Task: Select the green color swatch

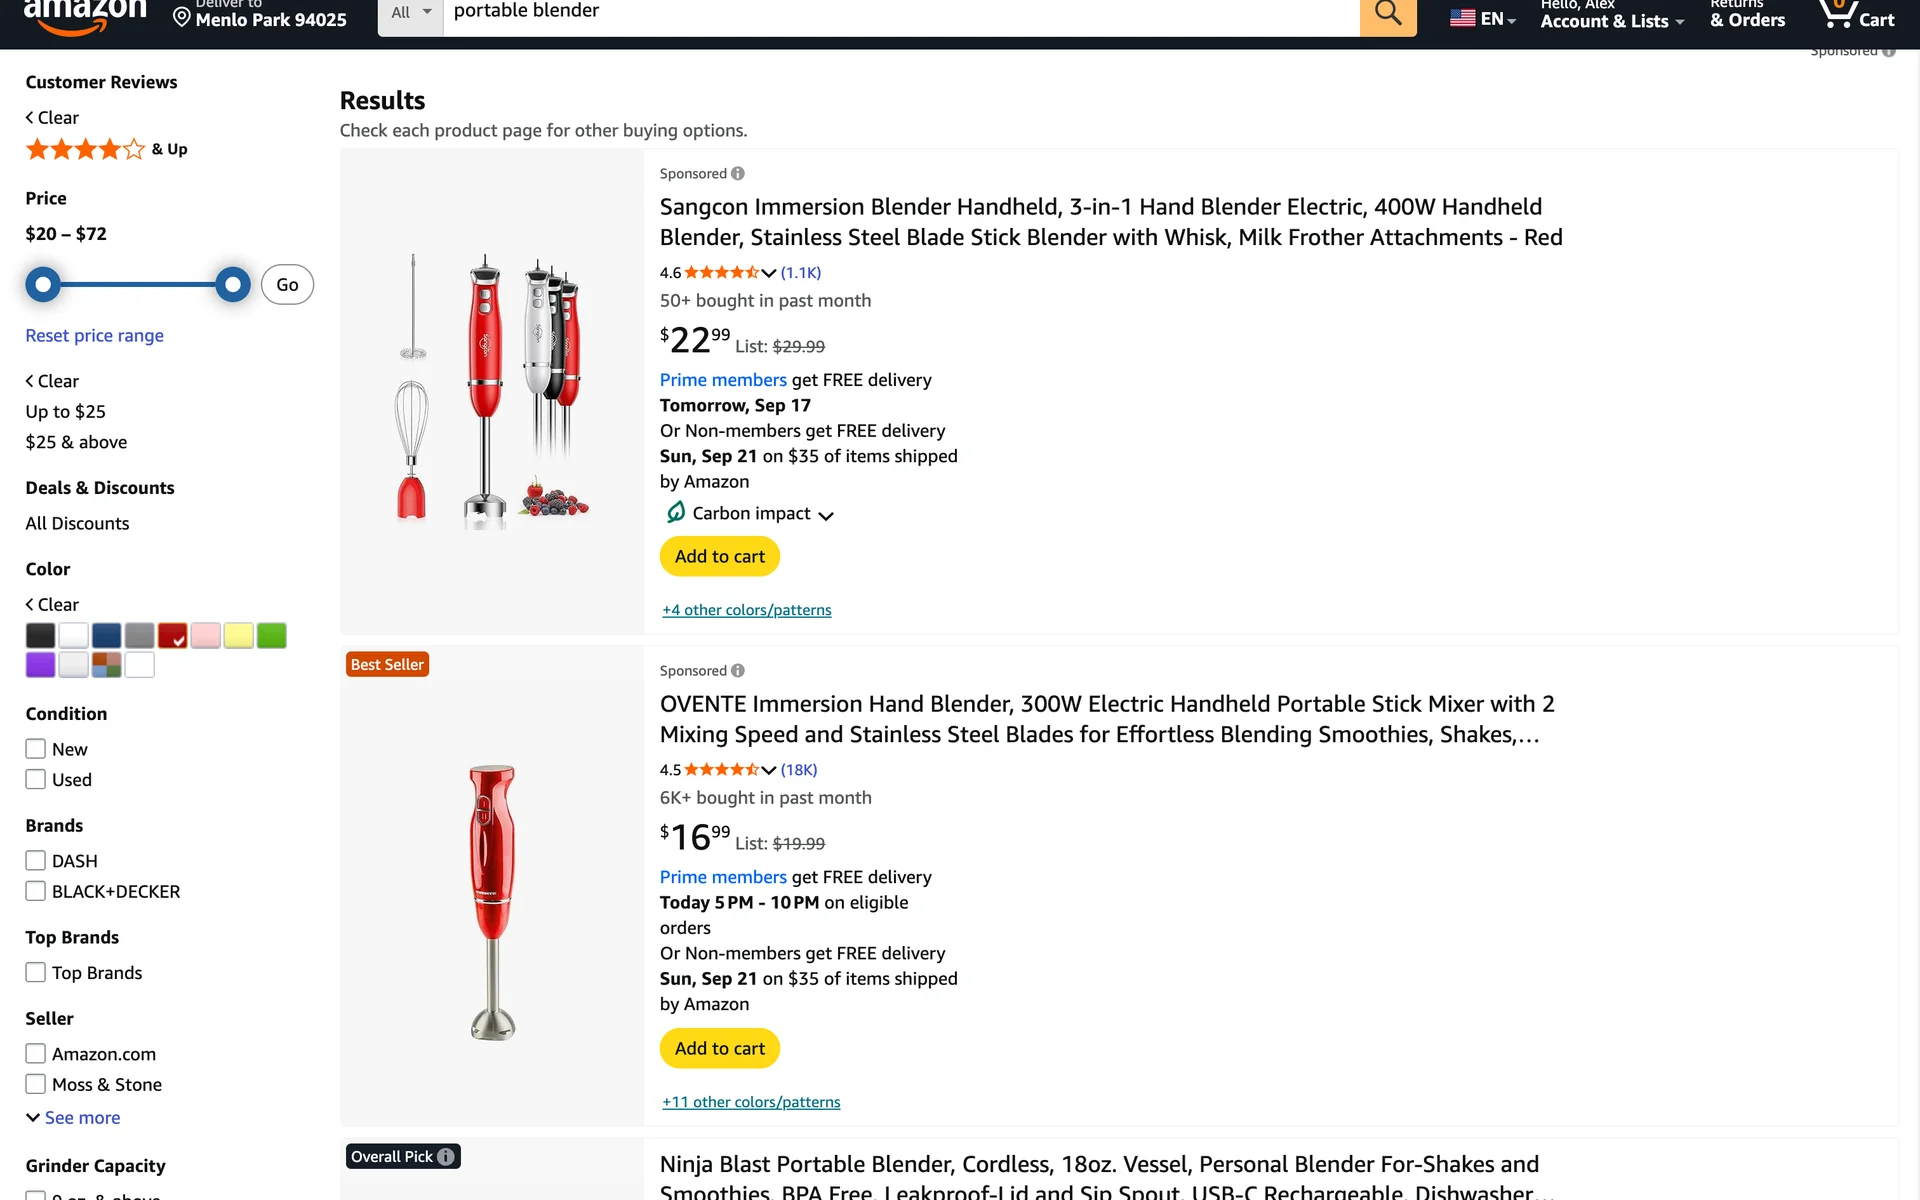Action: pyautogui.click(x=272, y=636)
